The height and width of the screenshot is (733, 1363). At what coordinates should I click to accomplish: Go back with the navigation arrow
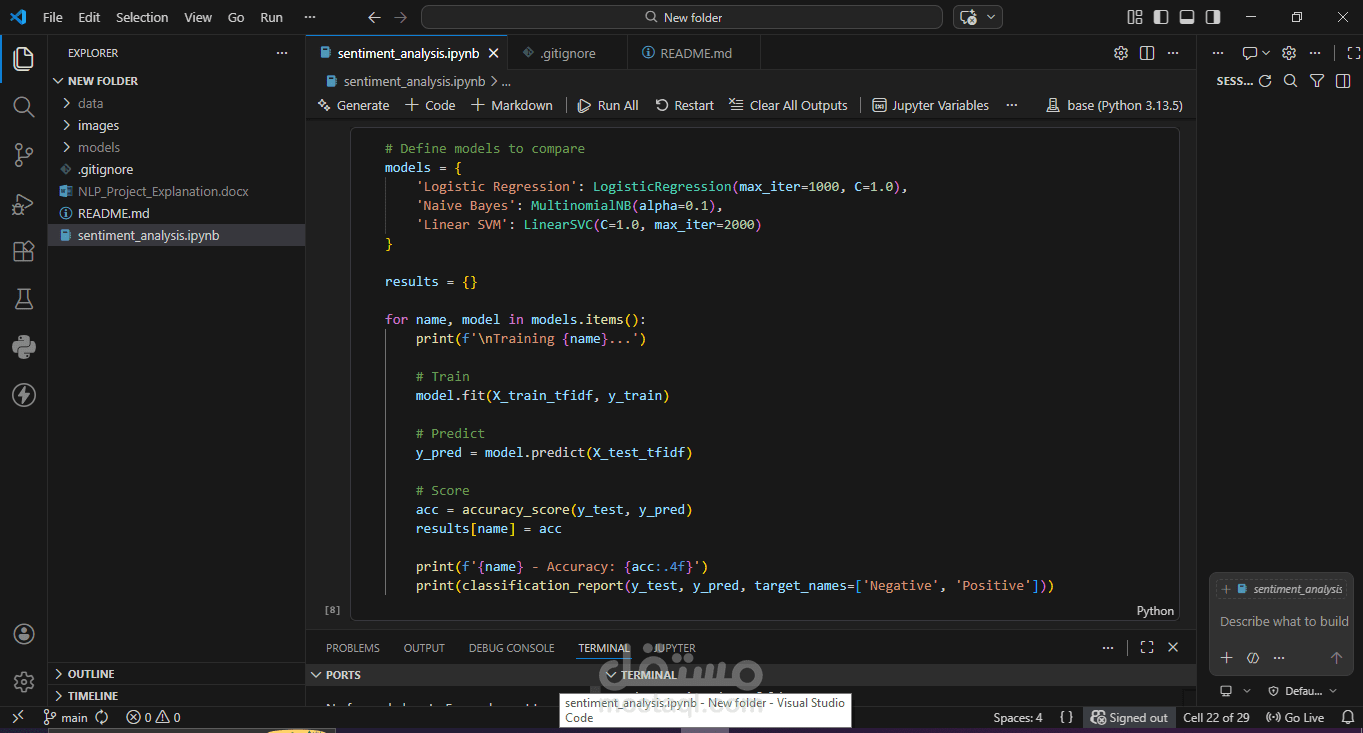tap(374, 17)
